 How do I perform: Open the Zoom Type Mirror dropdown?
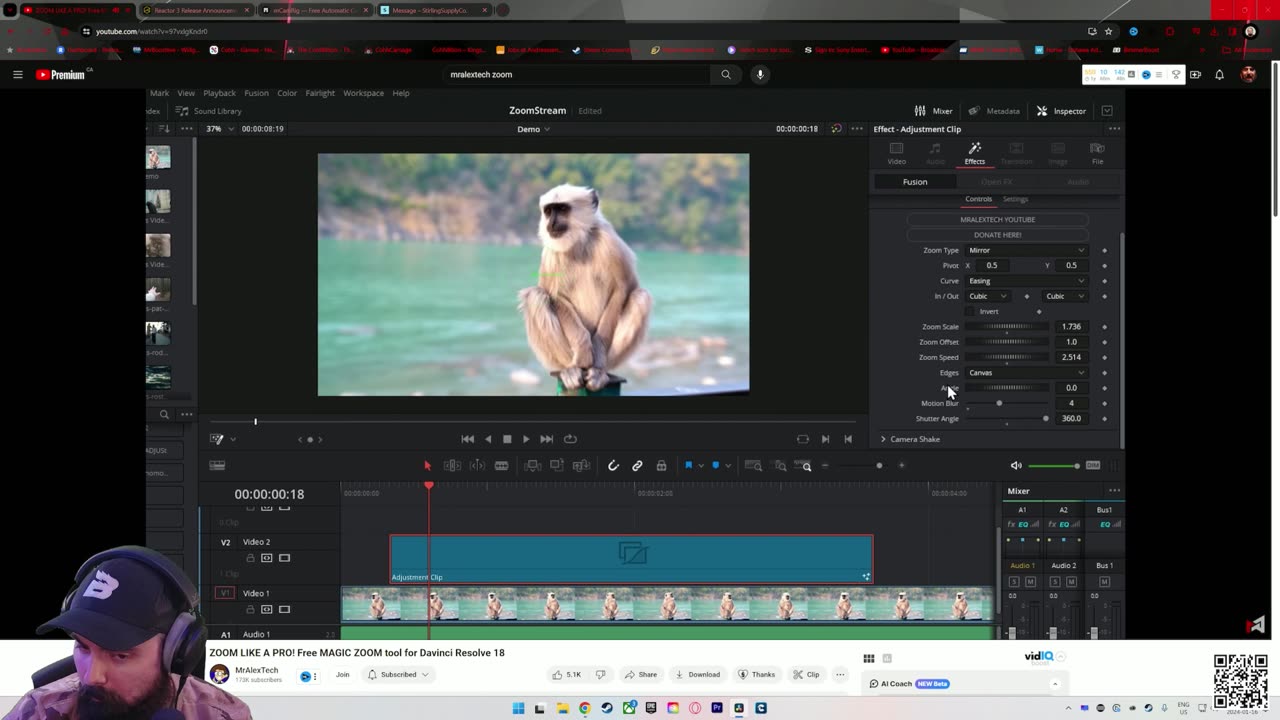pos(1026,250)
